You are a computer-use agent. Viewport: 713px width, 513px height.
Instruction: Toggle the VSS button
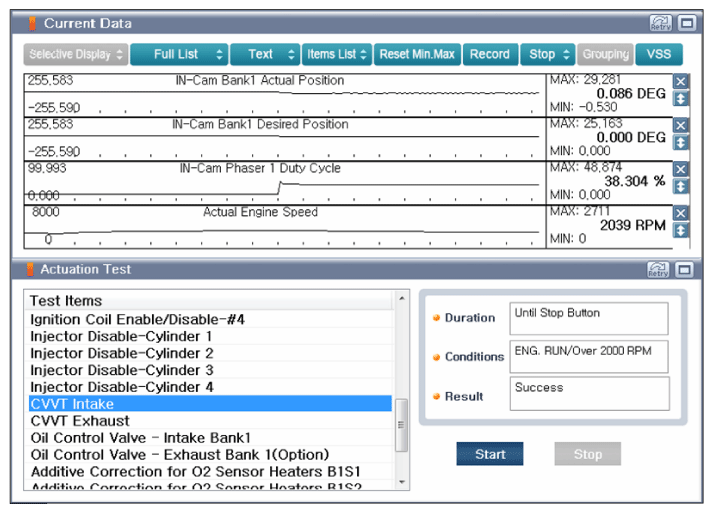click(659, 55)
